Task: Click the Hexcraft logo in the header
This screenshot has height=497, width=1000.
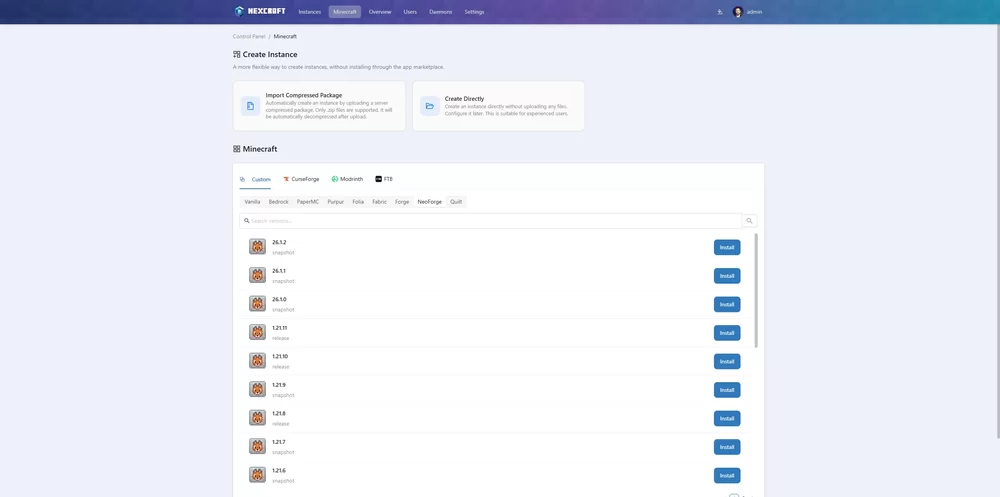Action: pyautogui.click(x=260, y=11)
